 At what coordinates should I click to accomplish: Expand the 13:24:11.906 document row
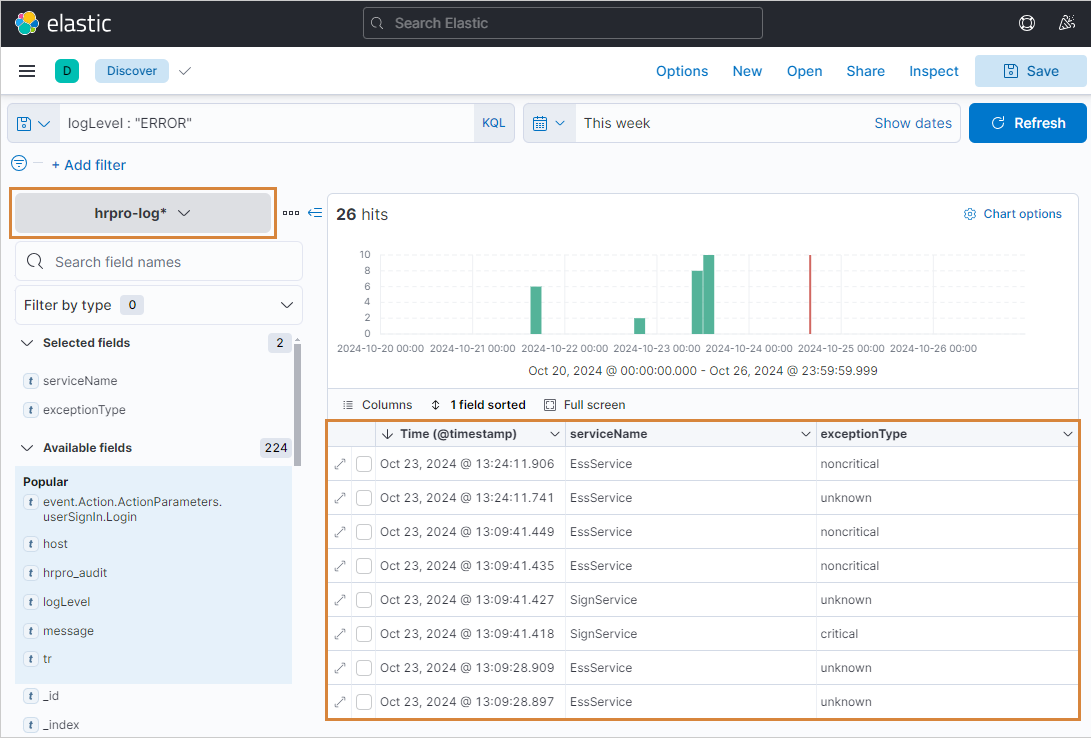tap(340, 464)
